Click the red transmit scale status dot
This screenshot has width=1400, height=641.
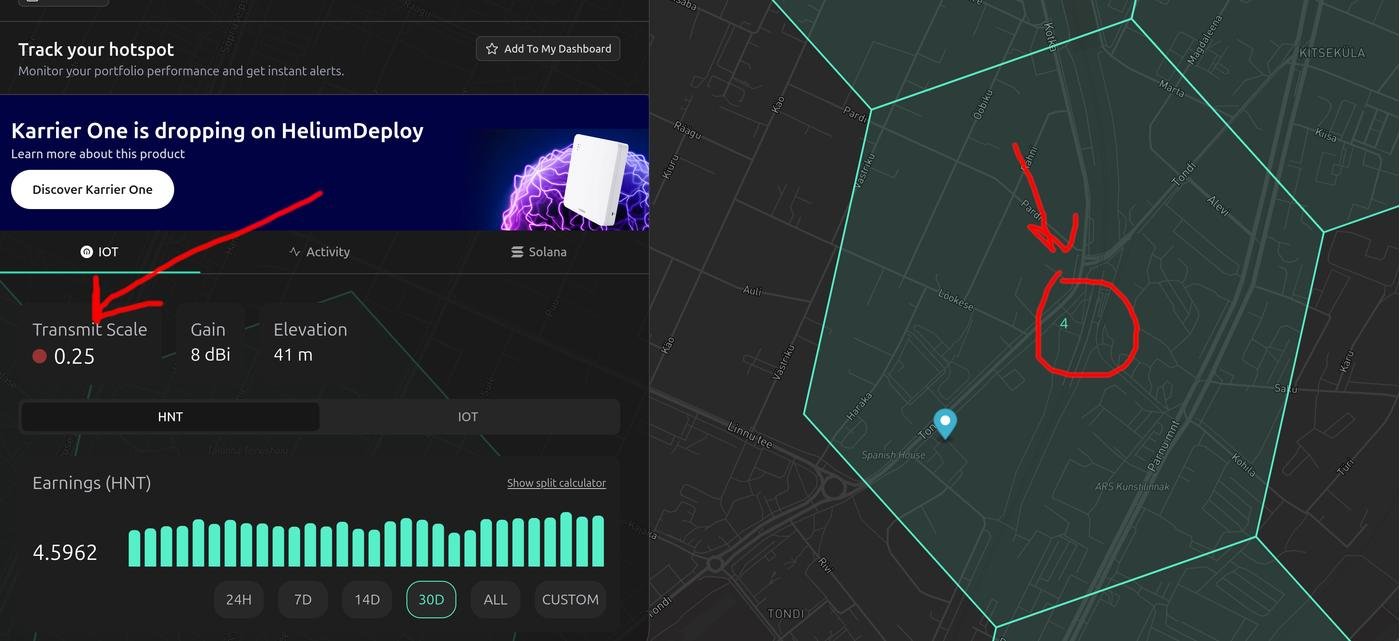click(40, 356)
